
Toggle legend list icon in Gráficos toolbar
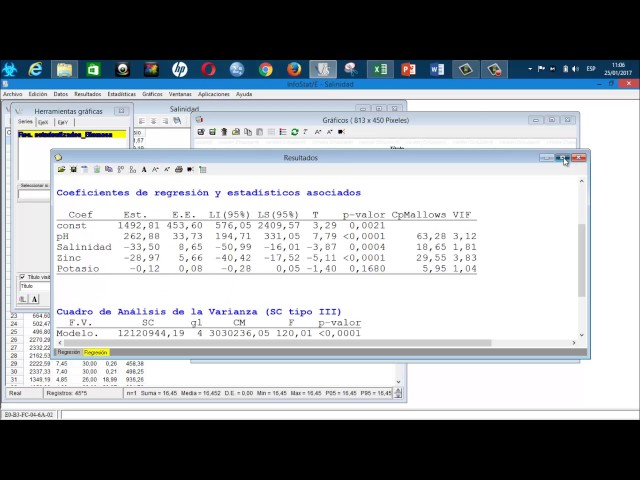[283, 132]
